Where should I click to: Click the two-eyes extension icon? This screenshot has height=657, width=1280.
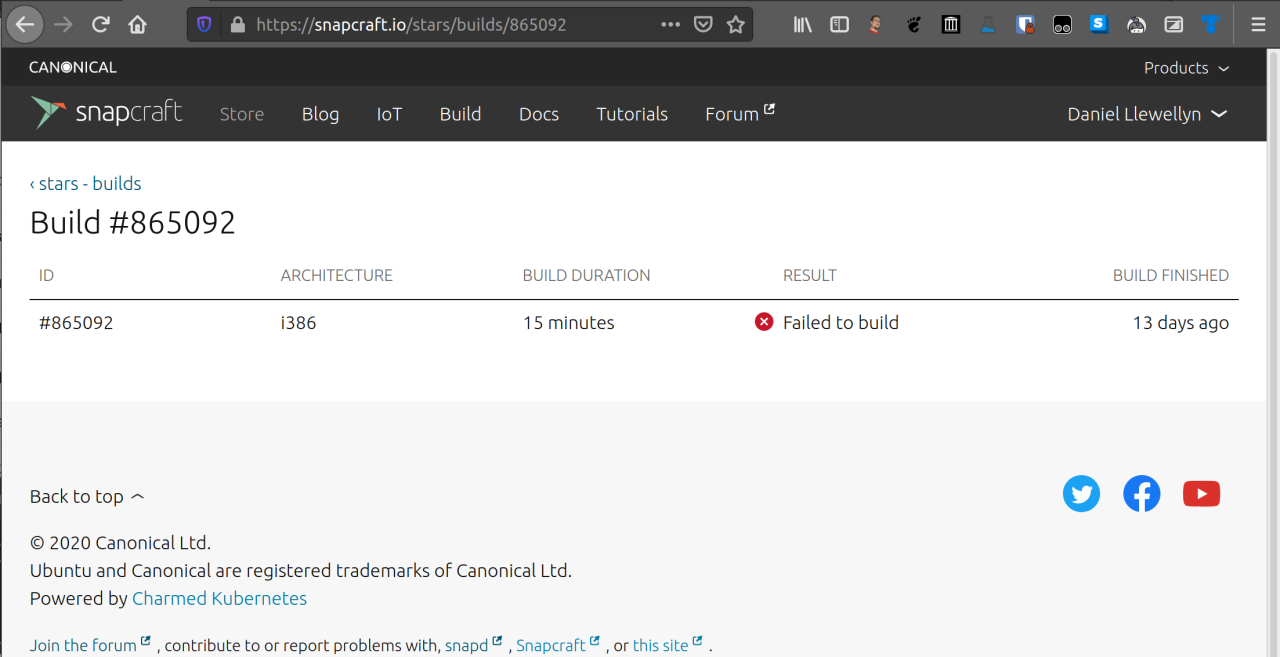click(1062, 24)
